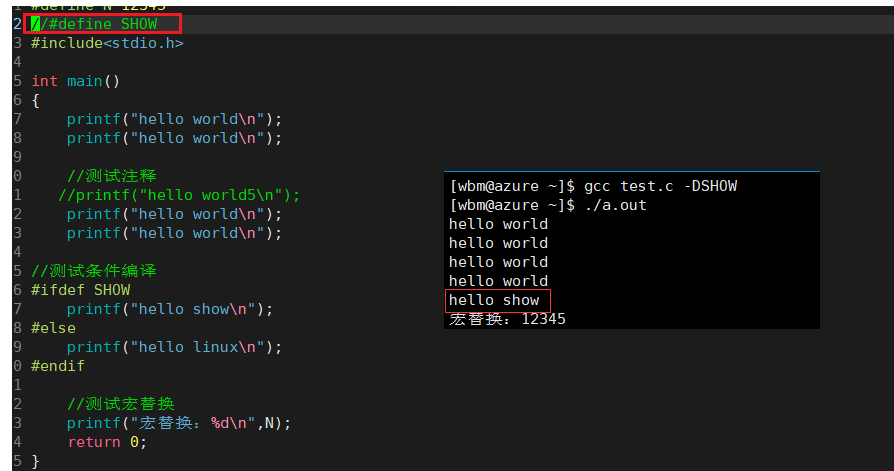Click the comment "//测试注释"
This screenshot has height=471, width=894.
112,176
